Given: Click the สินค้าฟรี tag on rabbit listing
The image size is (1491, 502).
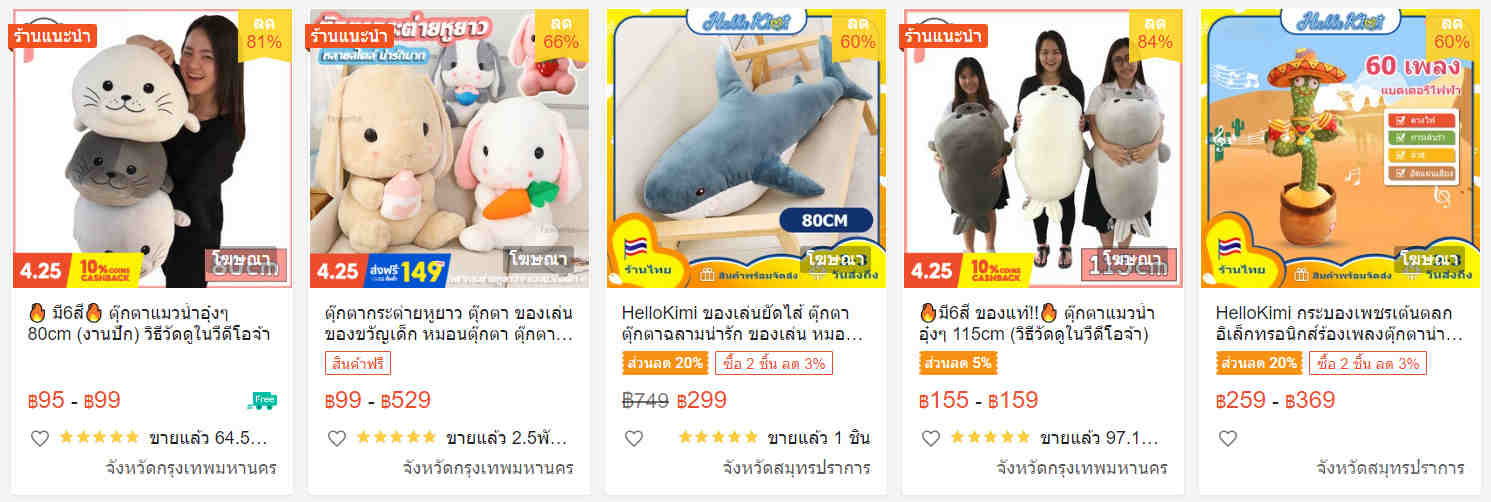Looking at the screenshot, I should click(358, 363).
